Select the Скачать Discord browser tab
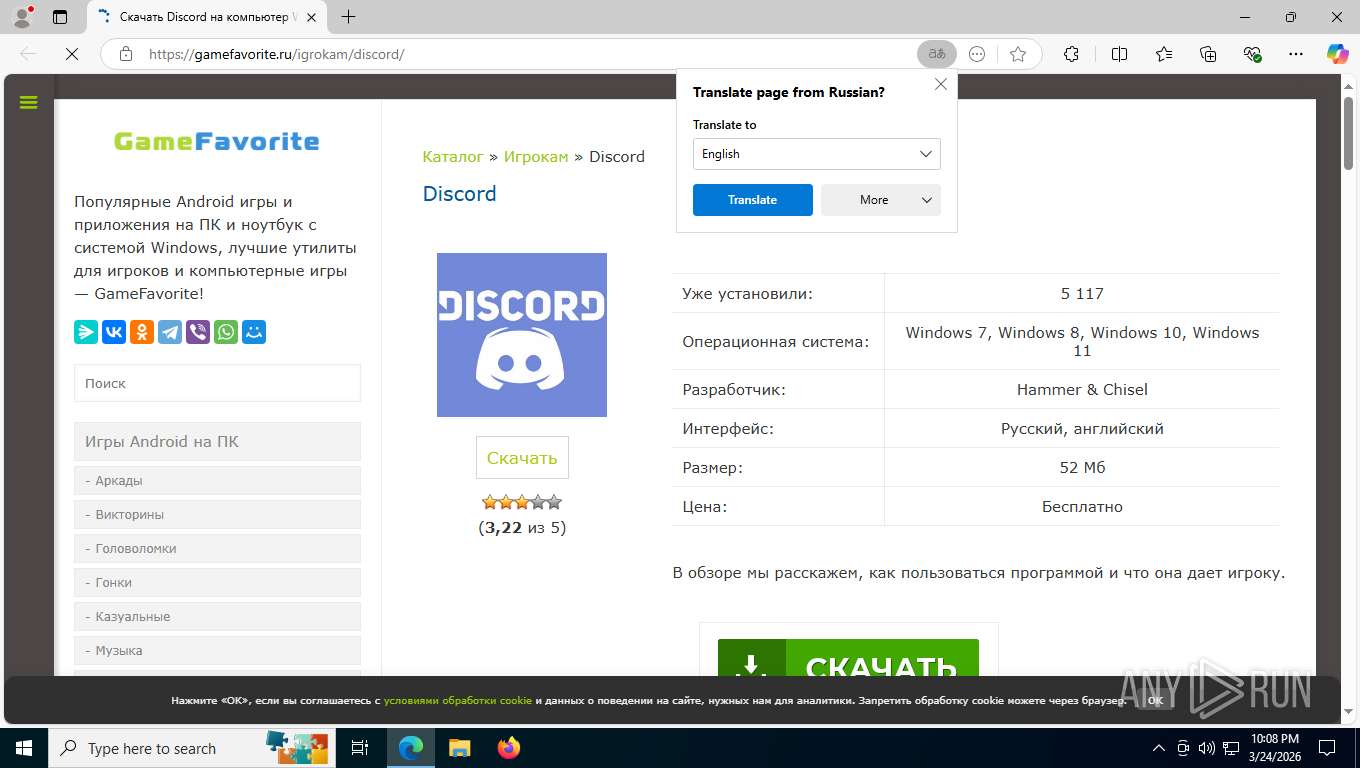 pos(206,17)
